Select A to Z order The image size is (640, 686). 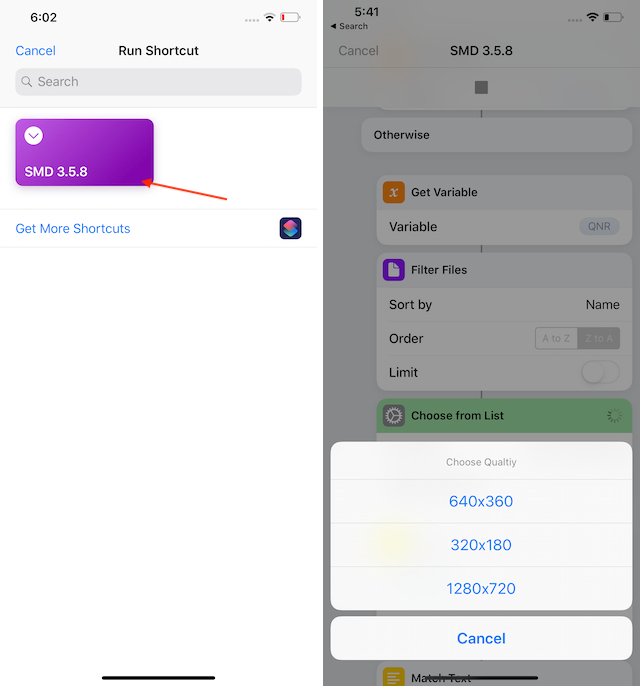point(556,338)
